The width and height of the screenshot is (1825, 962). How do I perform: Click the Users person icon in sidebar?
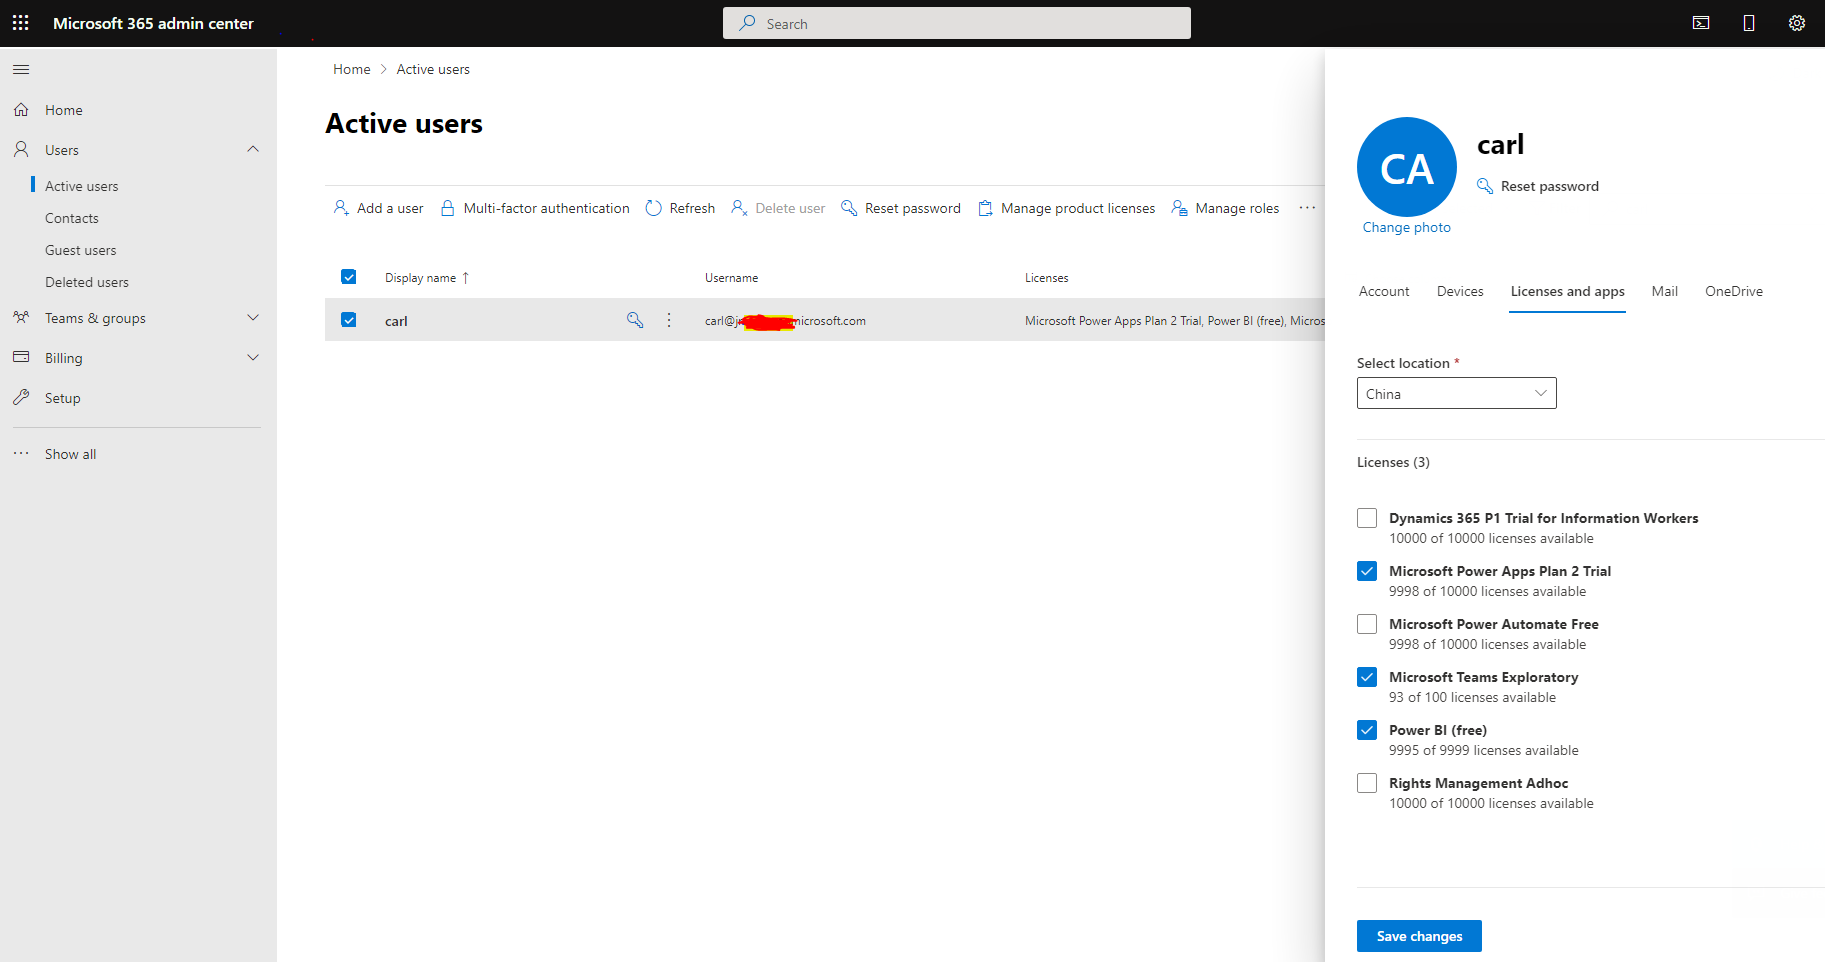point(21,150)
